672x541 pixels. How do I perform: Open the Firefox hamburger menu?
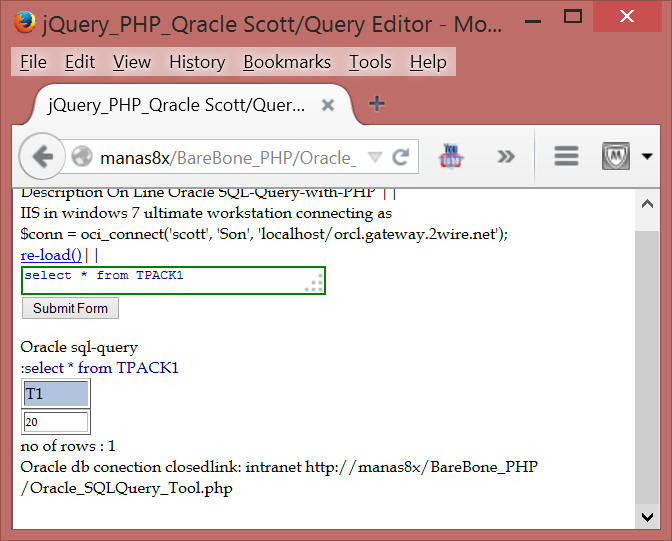566,156
